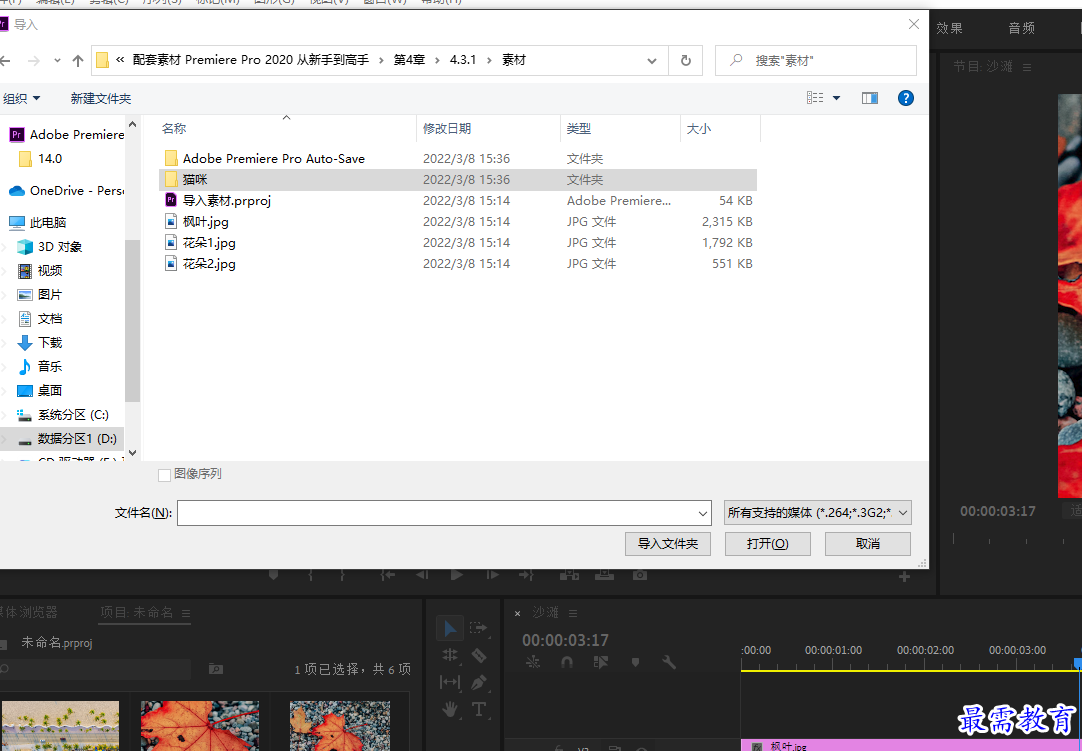Click the blue timeline playhead marker
The image size is (1082, 751).
pyautogui.click(x=1078, y=663)
